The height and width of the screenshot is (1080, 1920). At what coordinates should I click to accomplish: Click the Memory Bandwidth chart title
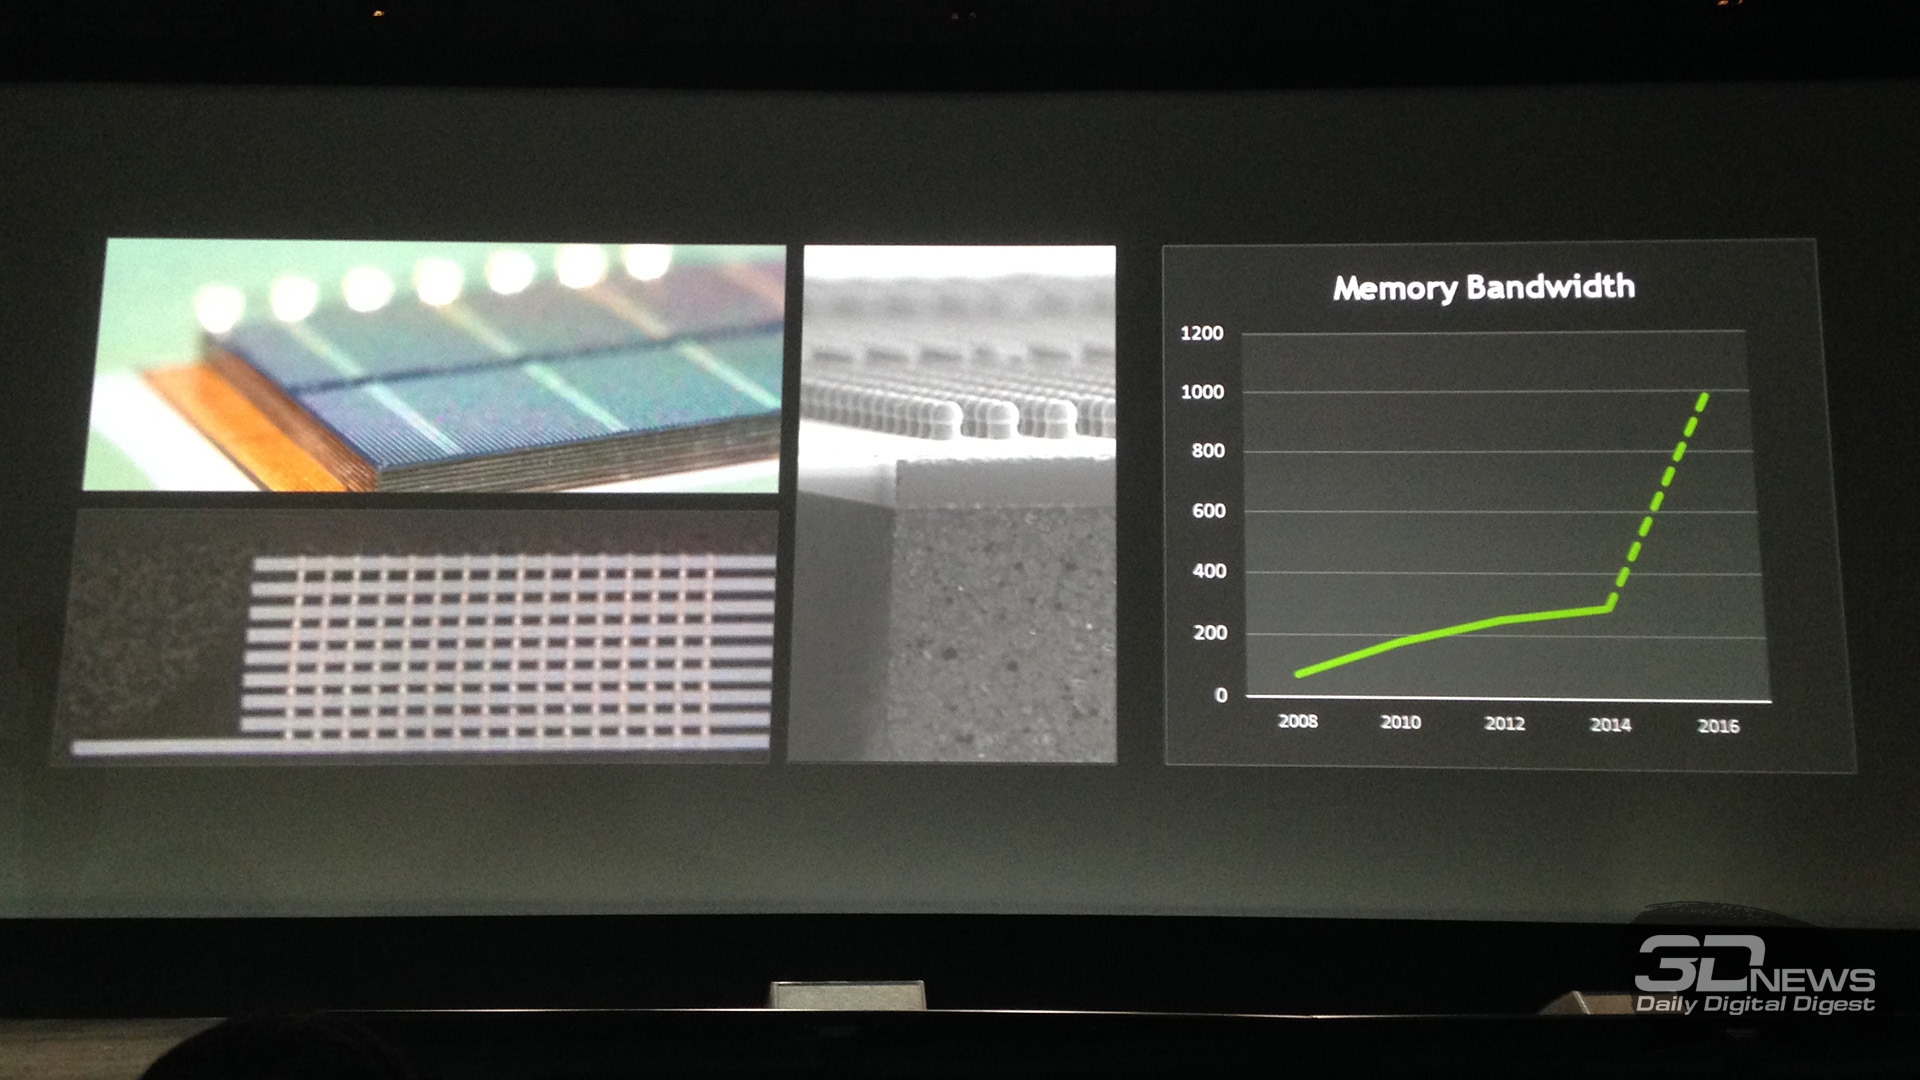point(1484,288)
